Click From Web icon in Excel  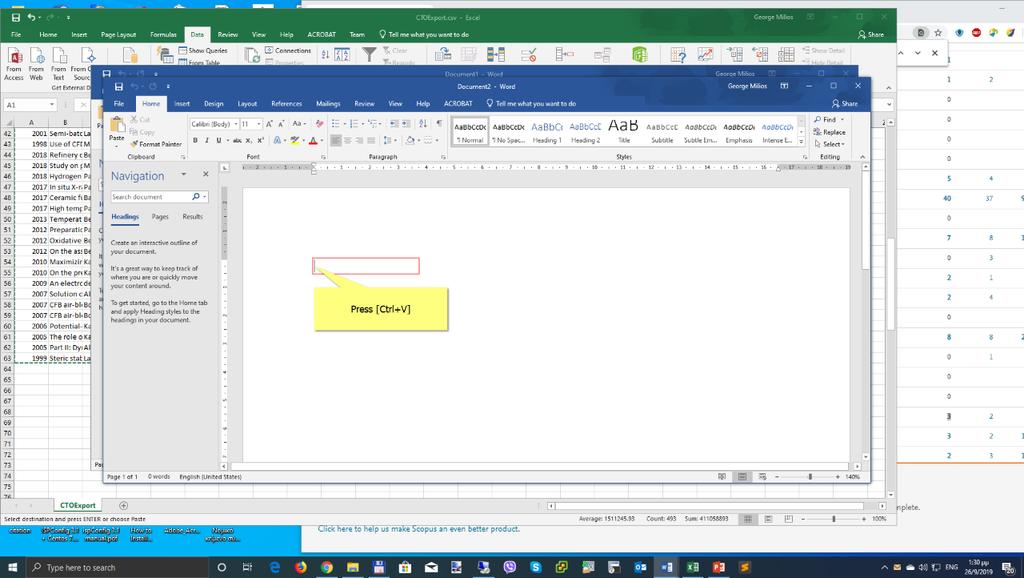[x=36, y=63]
